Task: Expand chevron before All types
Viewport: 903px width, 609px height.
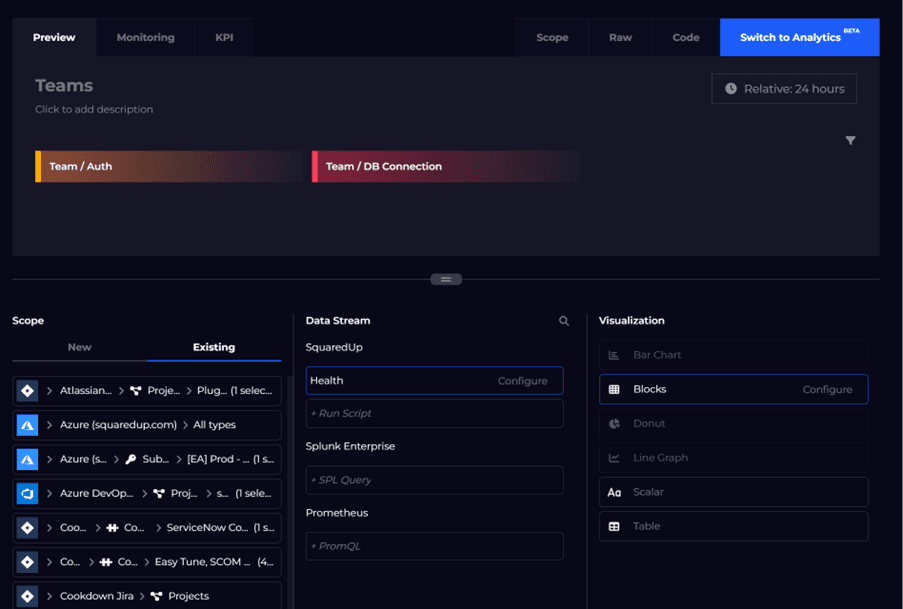Action: tap(185, 425)
